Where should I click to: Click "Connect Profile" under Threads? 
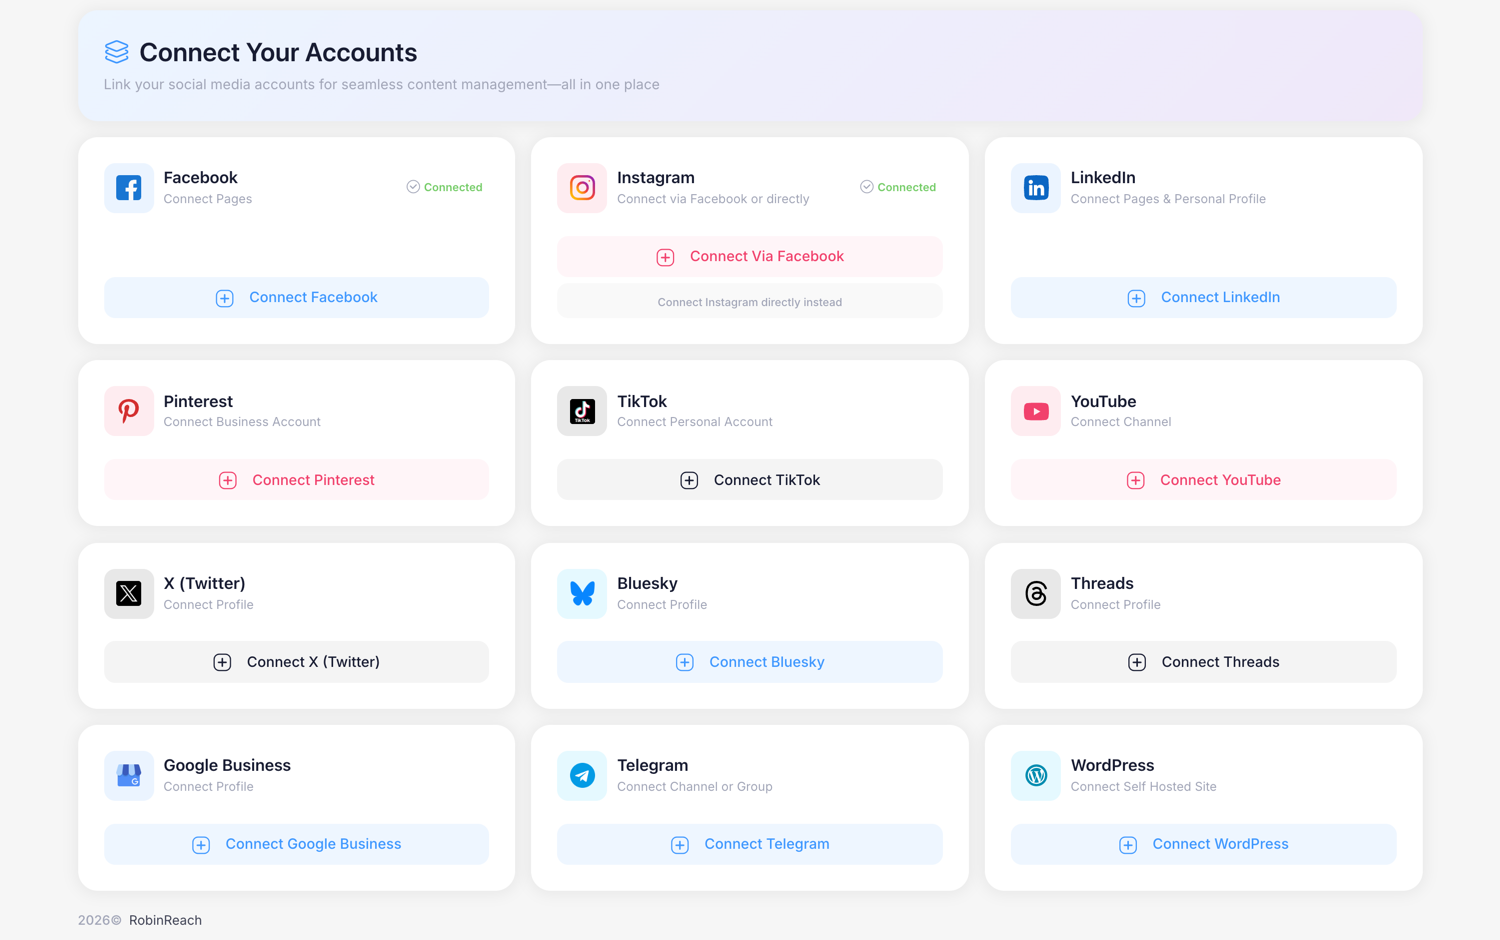pyautogui.click(x=1116, y=605)
